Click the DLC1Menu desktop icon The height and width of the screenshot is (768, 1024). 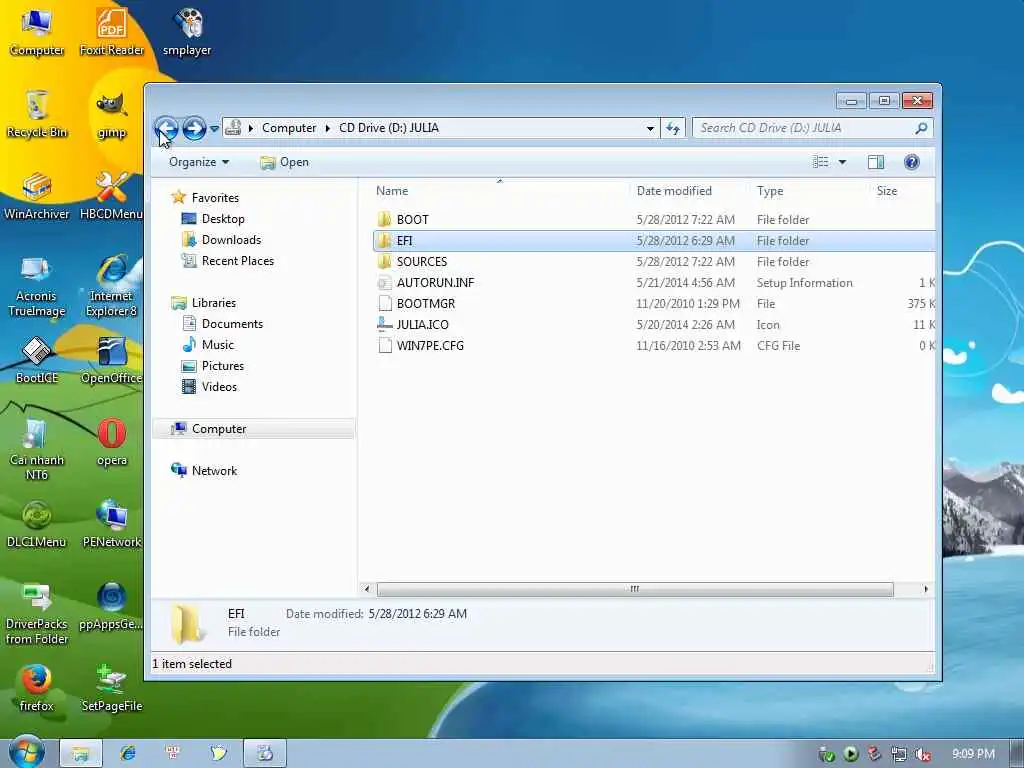(36, 524)
